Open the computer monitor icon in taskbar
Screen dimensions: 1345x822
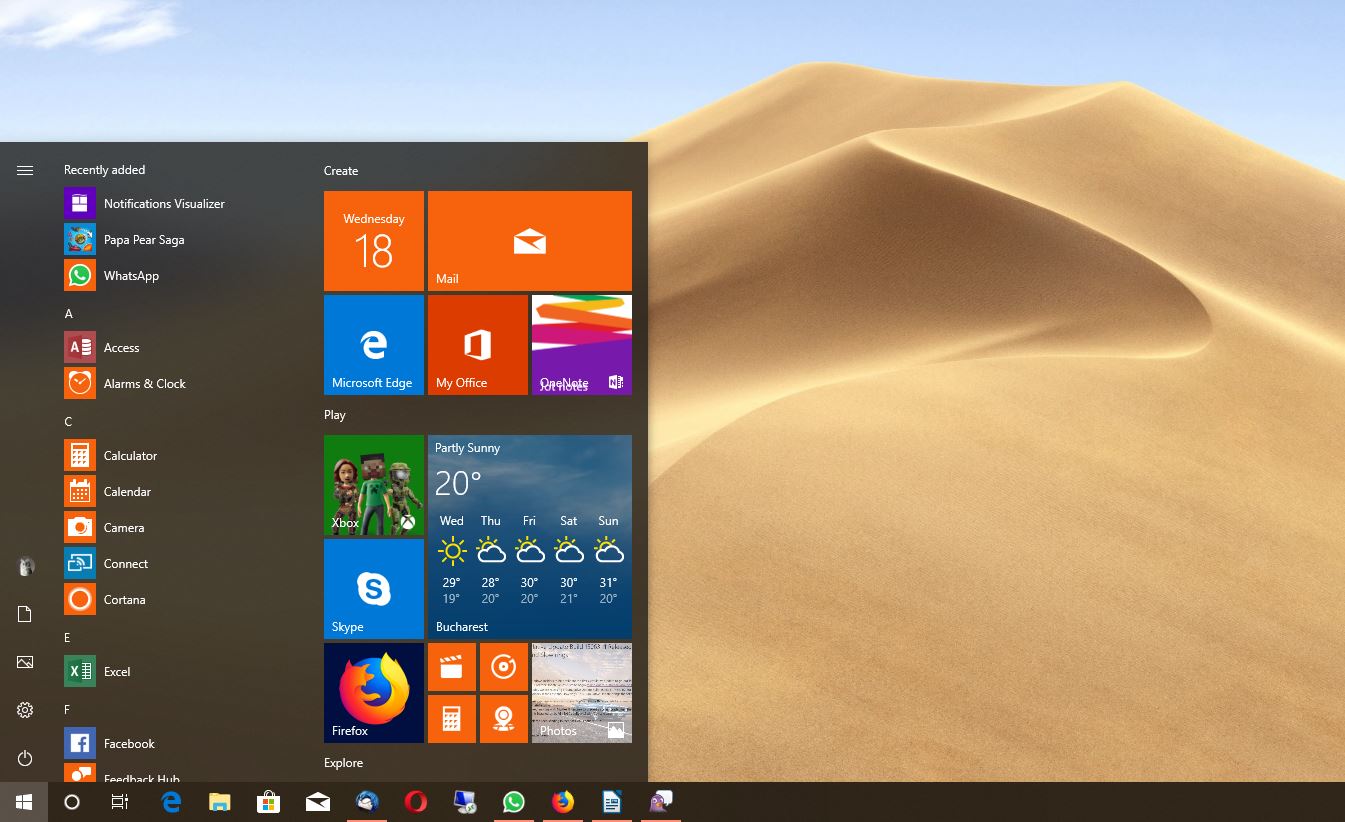click(465, 802)
